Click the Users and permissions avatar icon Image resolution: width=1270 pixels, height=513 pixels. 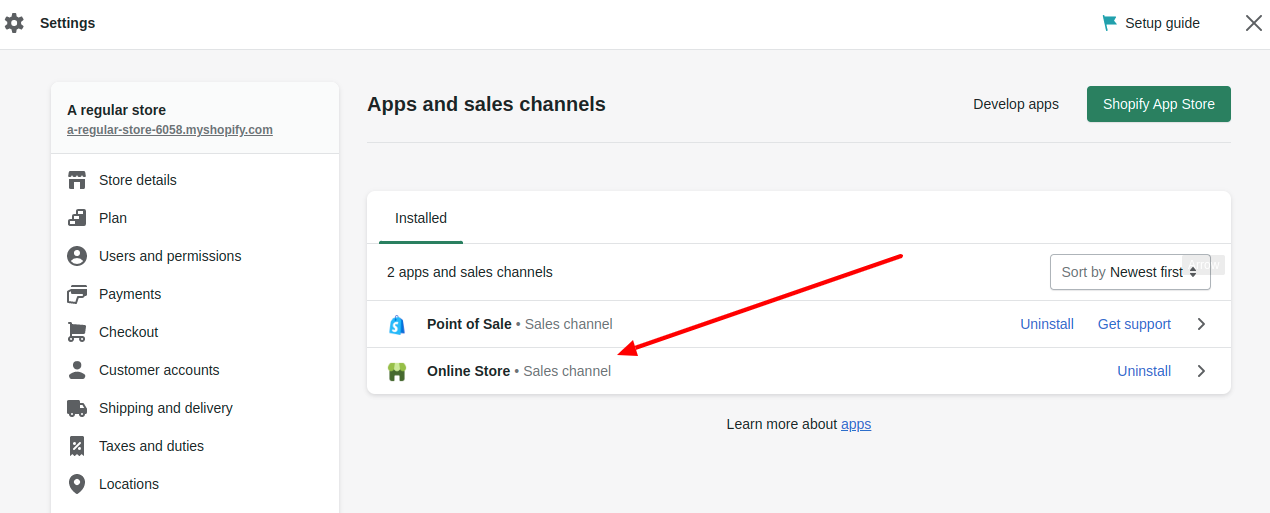click(77, 256)
